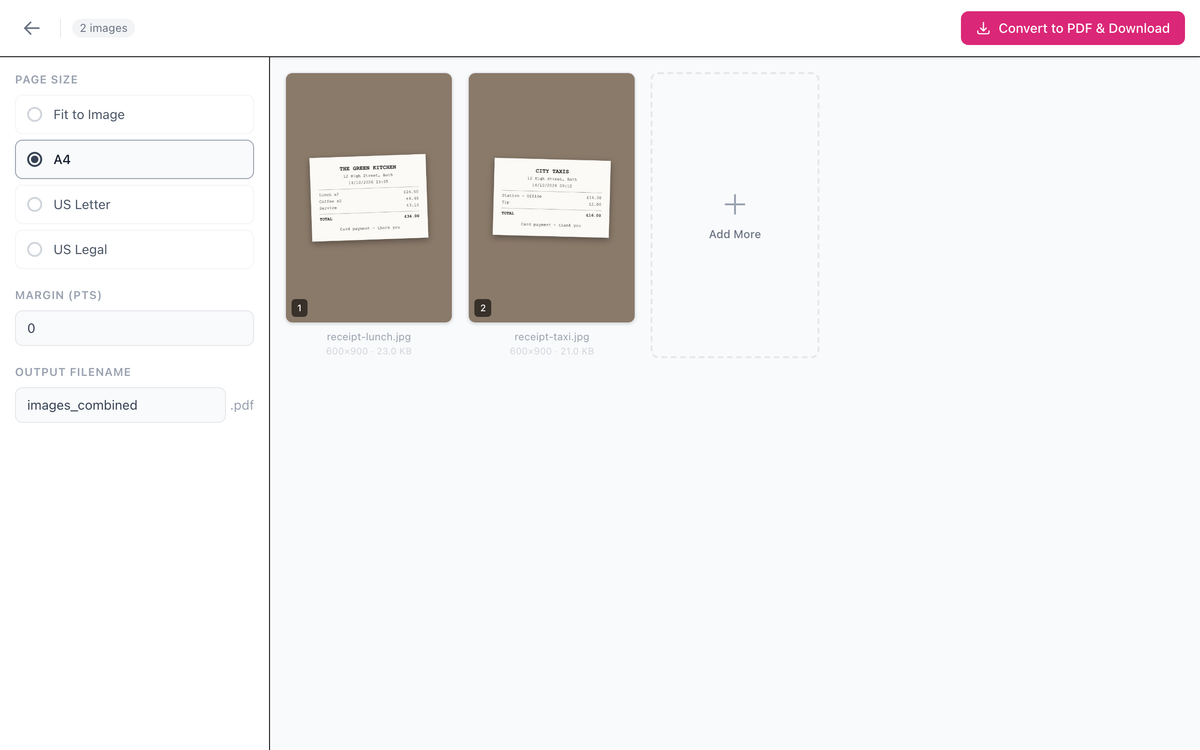Viewport: 1200px width, 750px height.
Task: Open the receipt-taxi.jpg thumbnail
Action: click(x=552, y=198)
